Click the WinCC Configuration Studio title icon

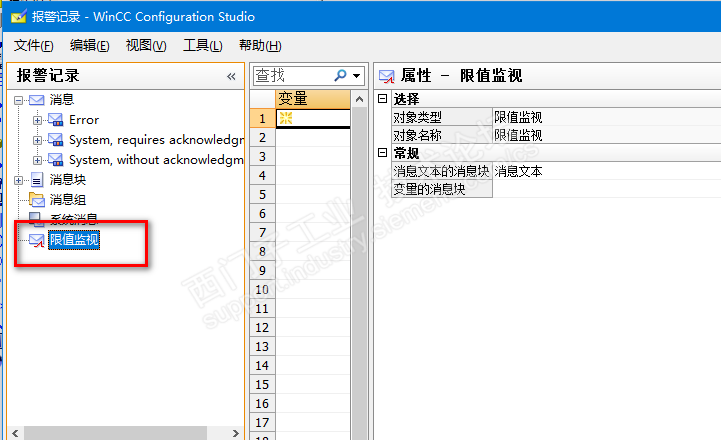pos(18,17)
